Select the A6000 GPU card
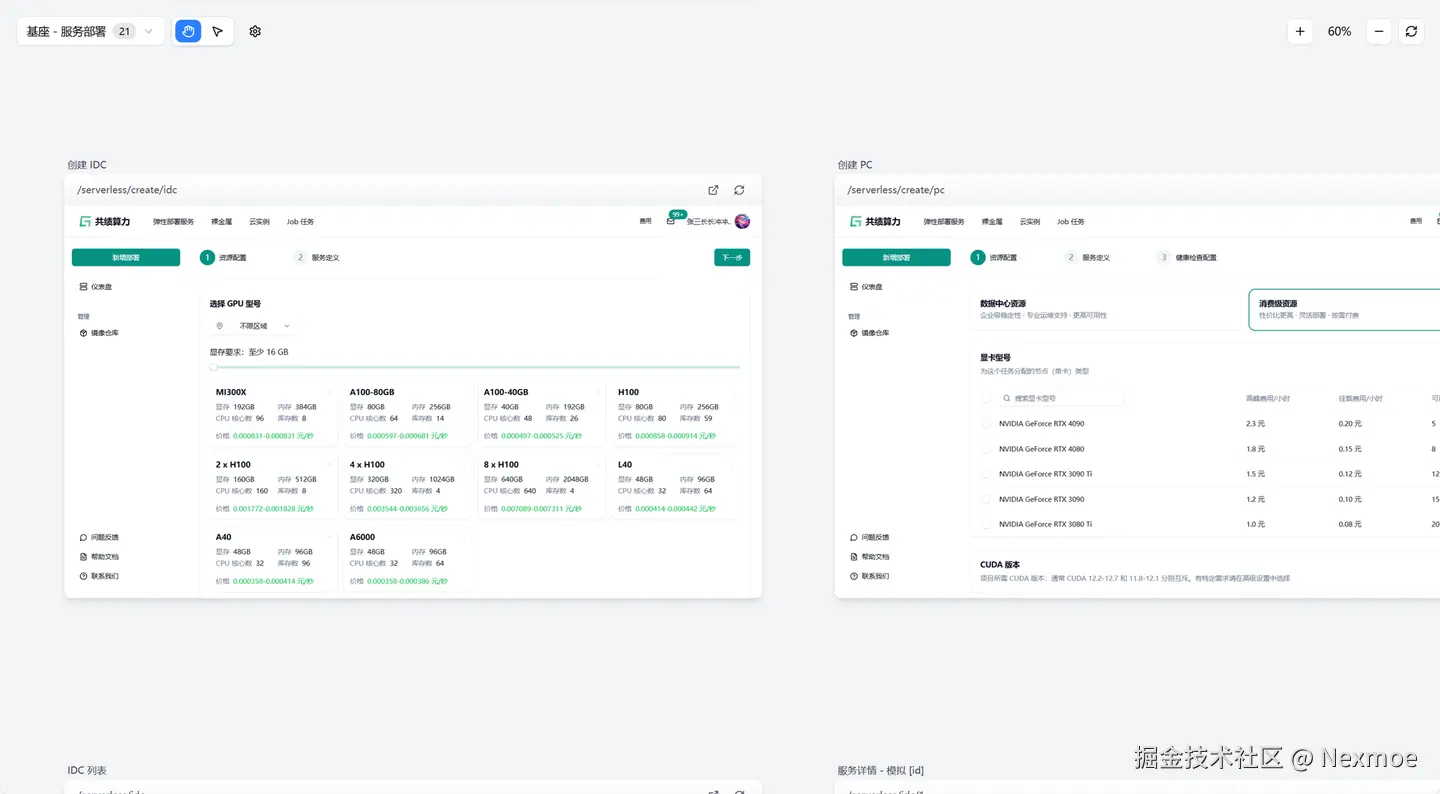 407,559
